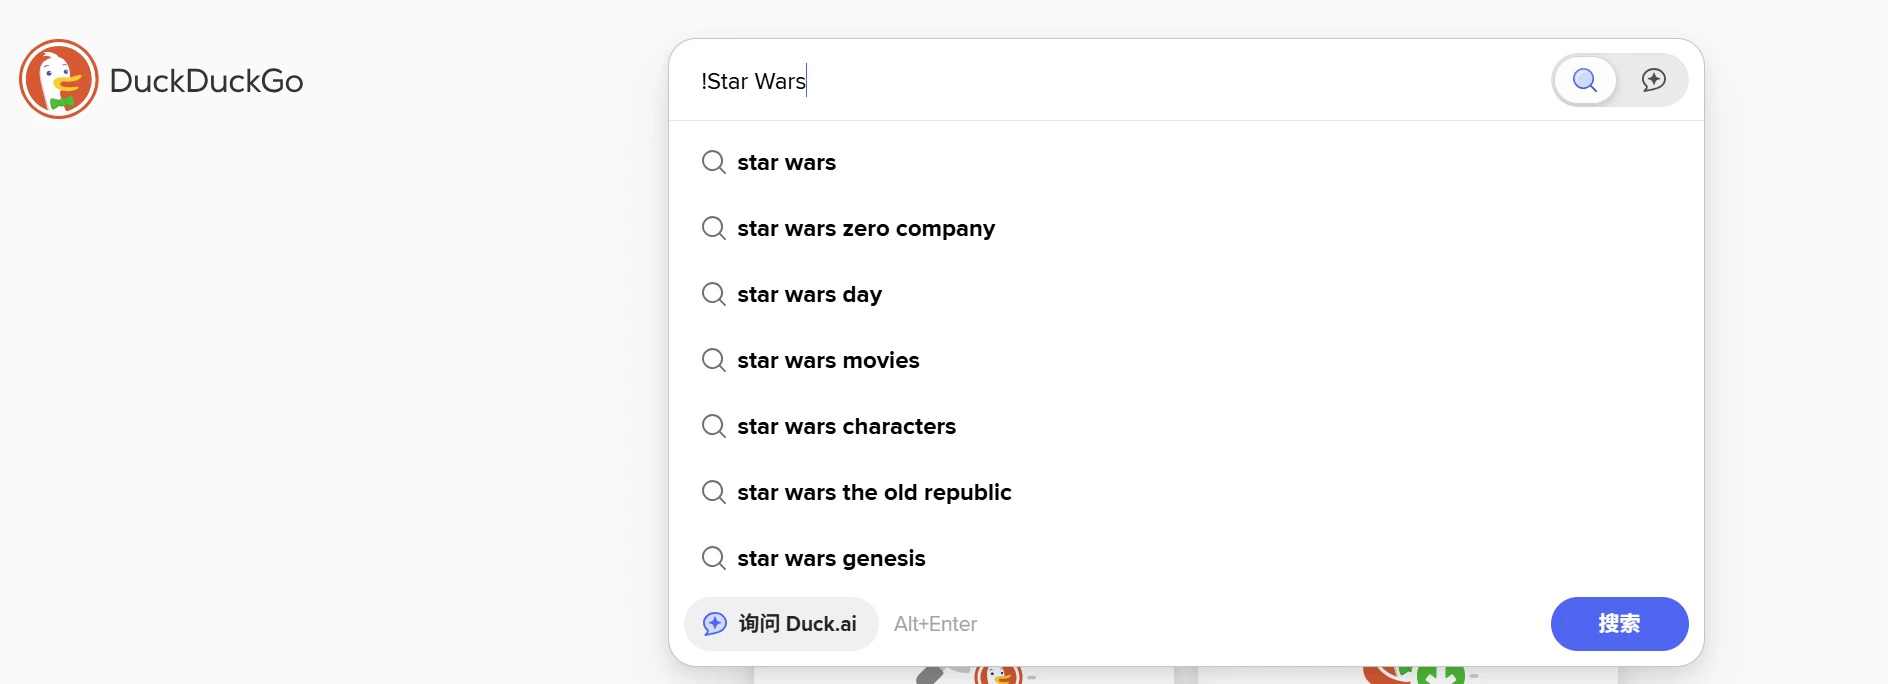Choose suggestion star wars zero company
Screen dimensions: 1888x684
pos(1186,228)
